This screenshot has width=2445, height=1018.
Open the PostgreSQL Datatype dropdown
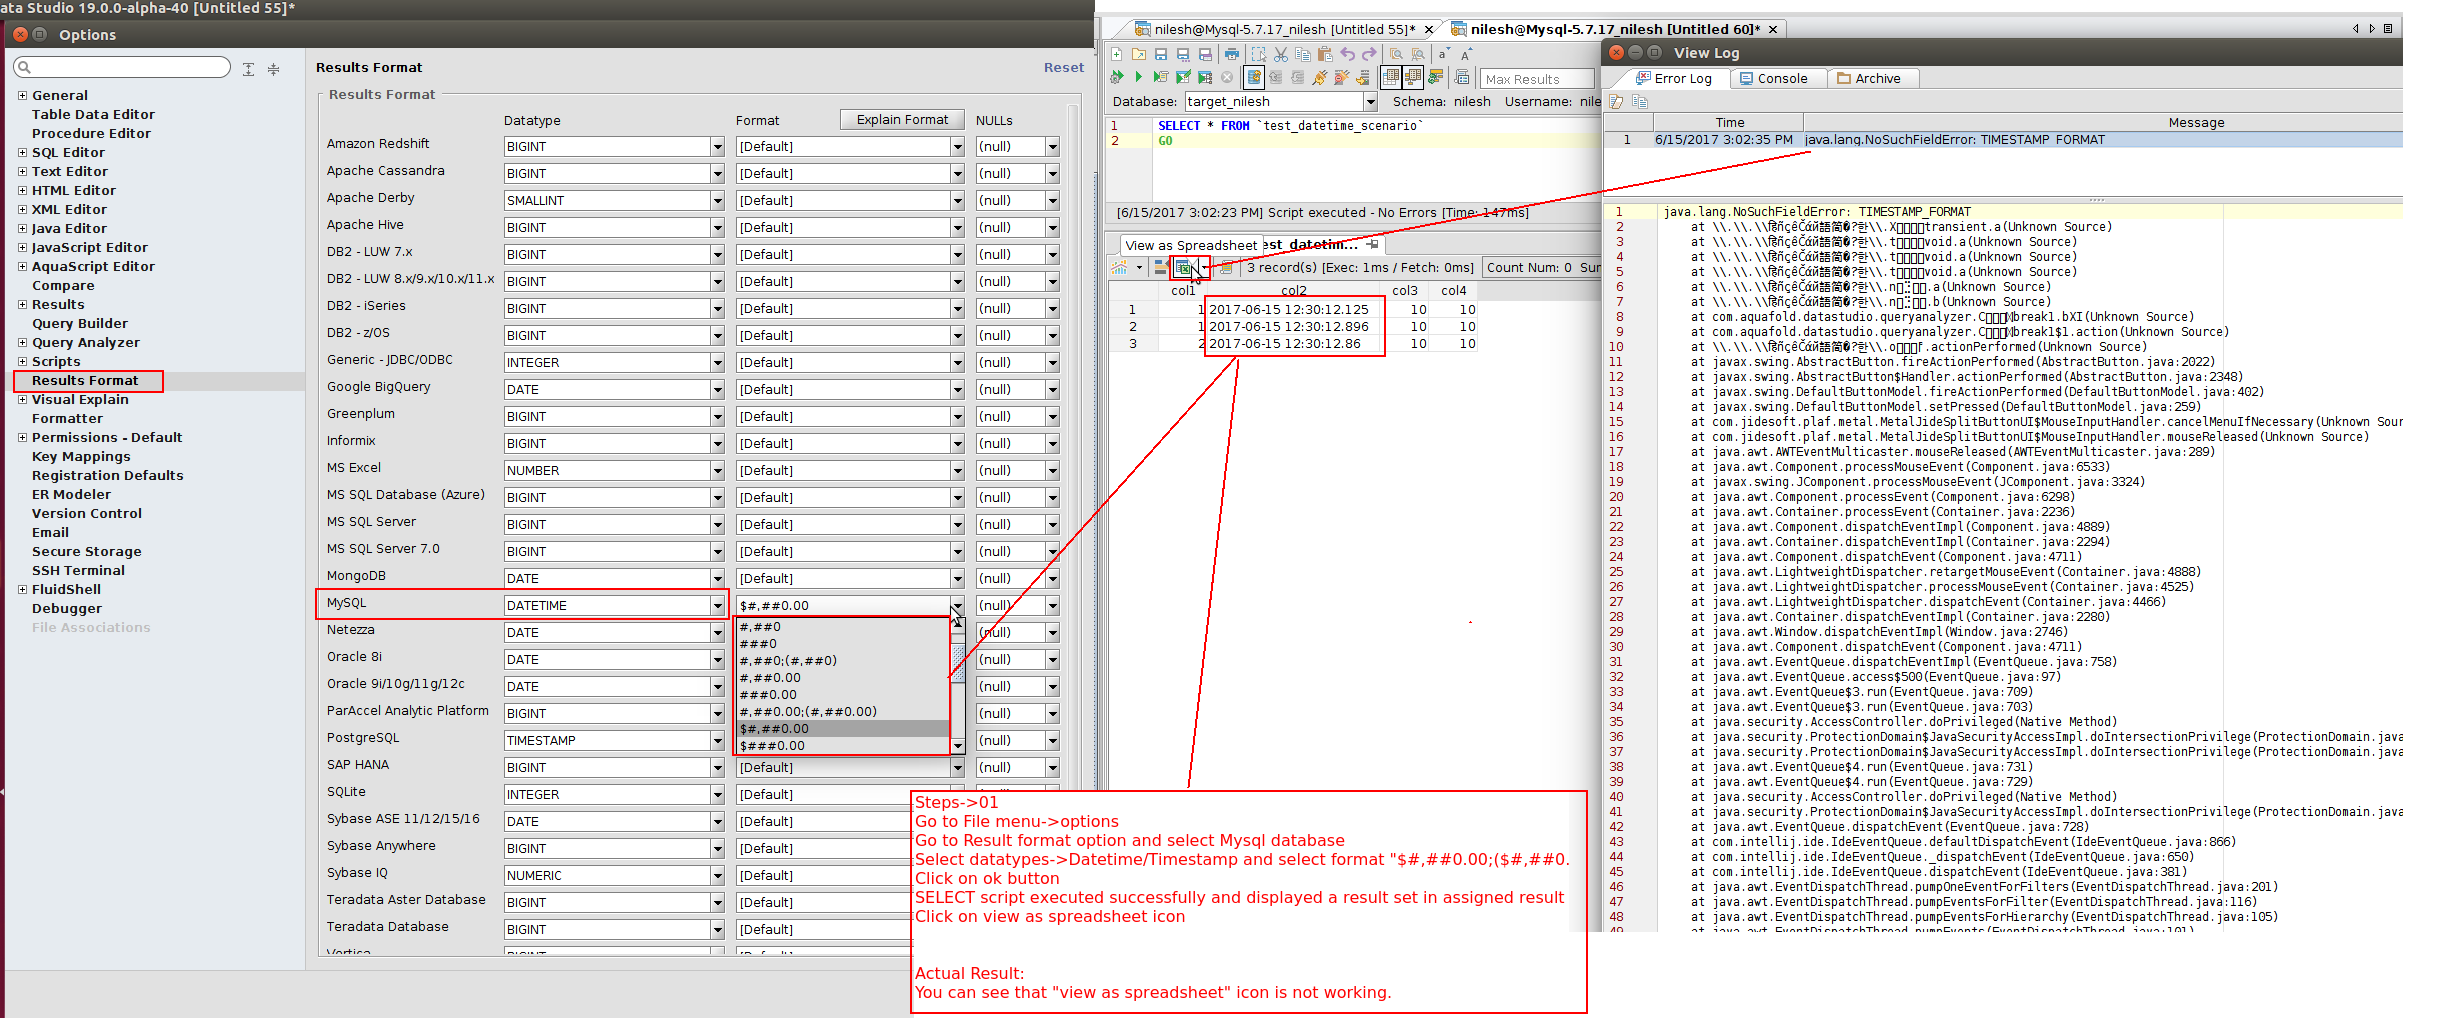tap(717, 740)
